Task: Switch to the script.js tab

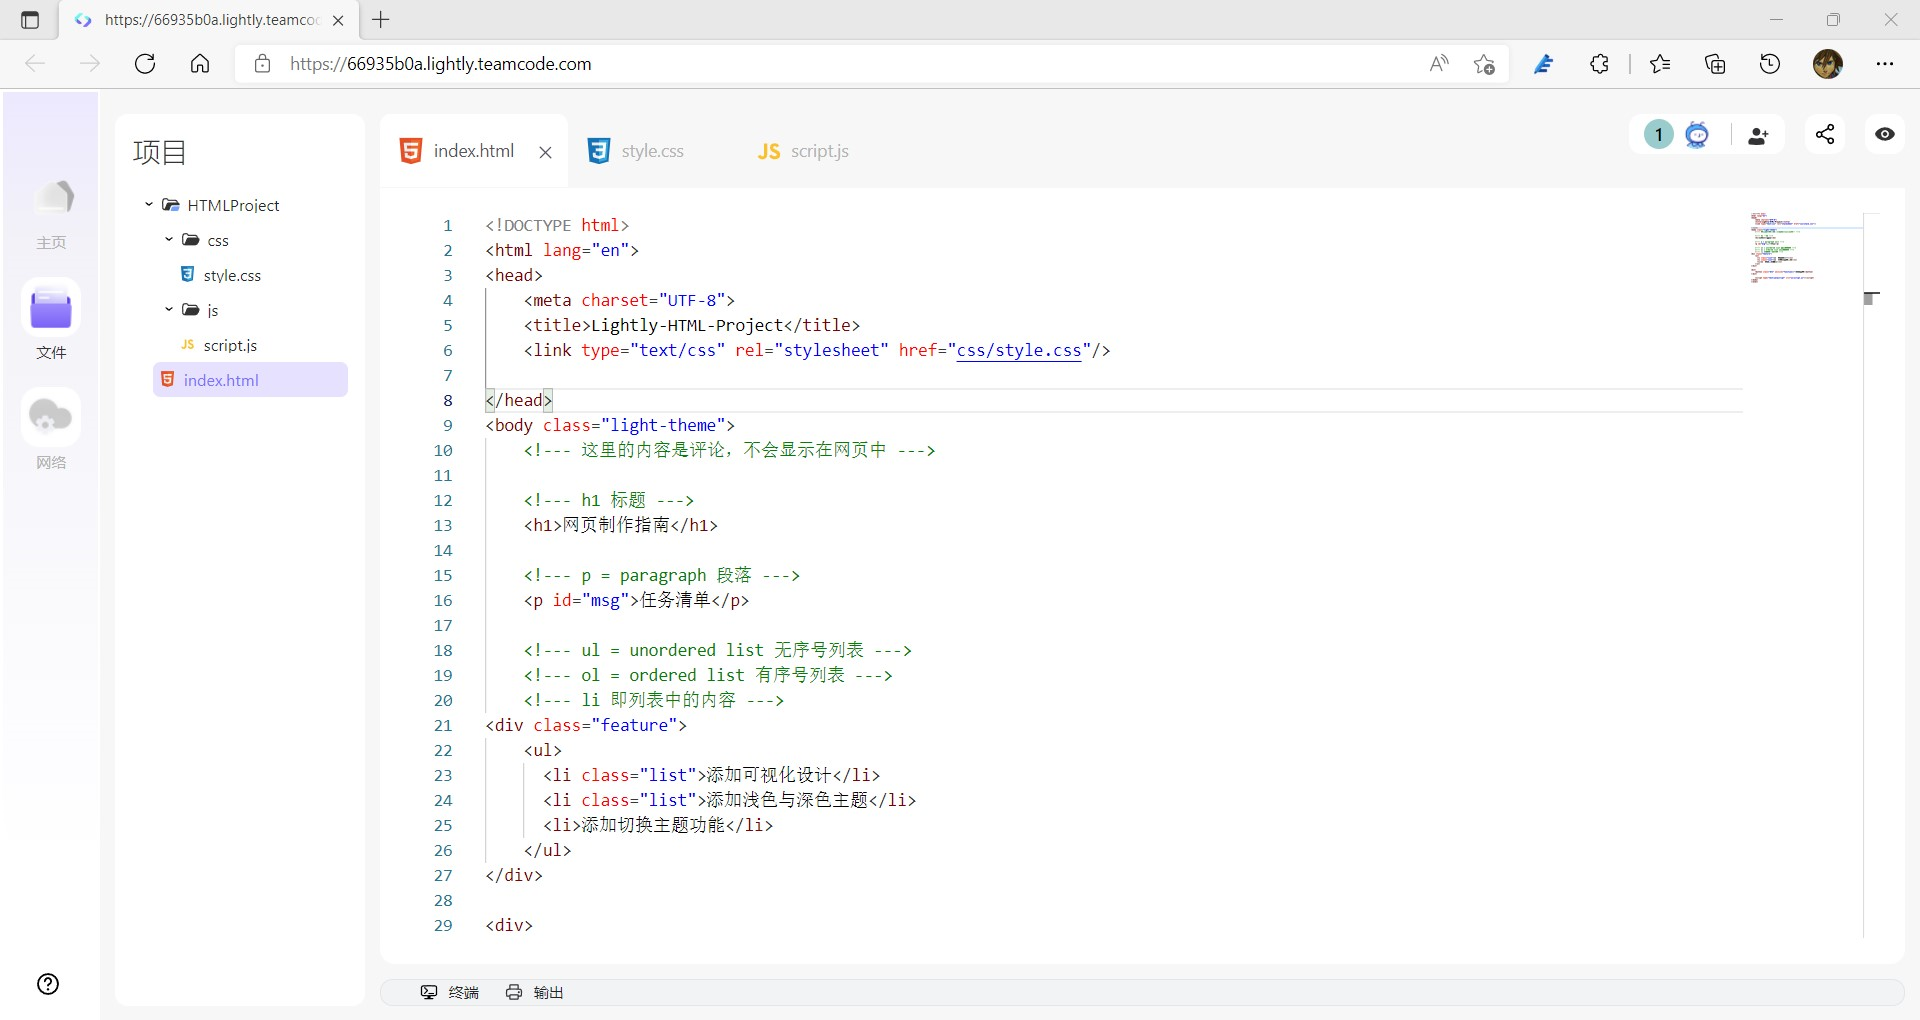Action: coord(818,151)
